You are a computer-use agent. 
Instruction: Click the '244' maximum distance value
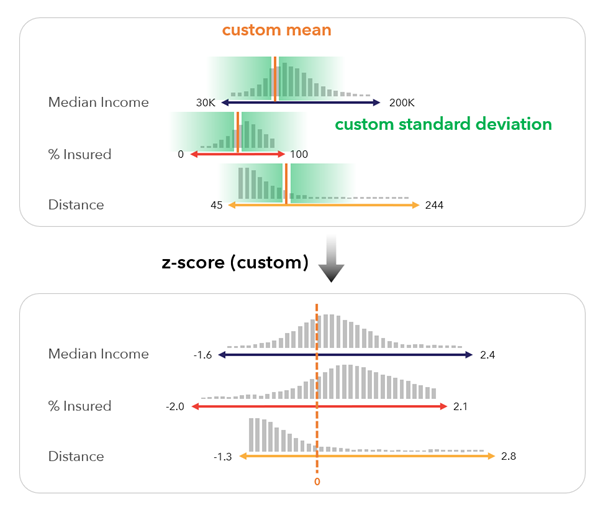pos(434,205)
